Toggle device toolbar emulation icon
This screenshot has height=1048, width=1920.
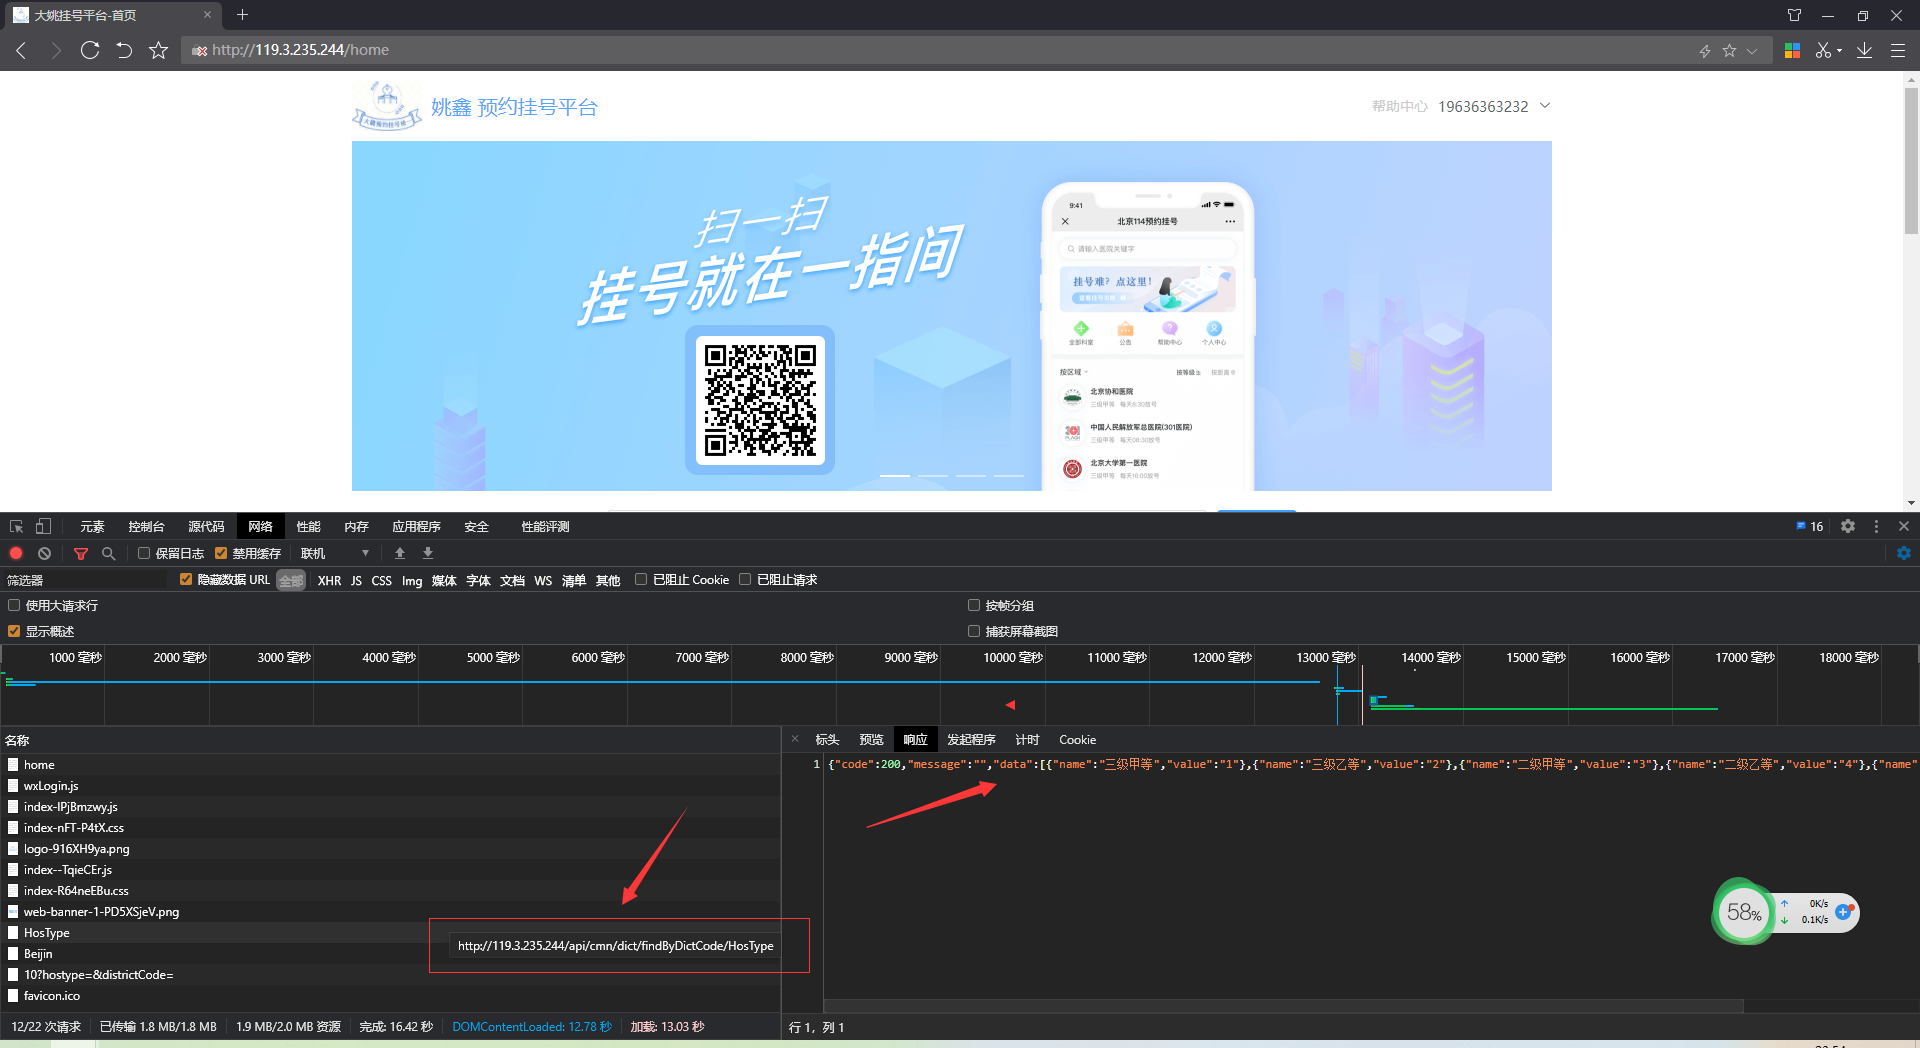click(x=43, y=526)
